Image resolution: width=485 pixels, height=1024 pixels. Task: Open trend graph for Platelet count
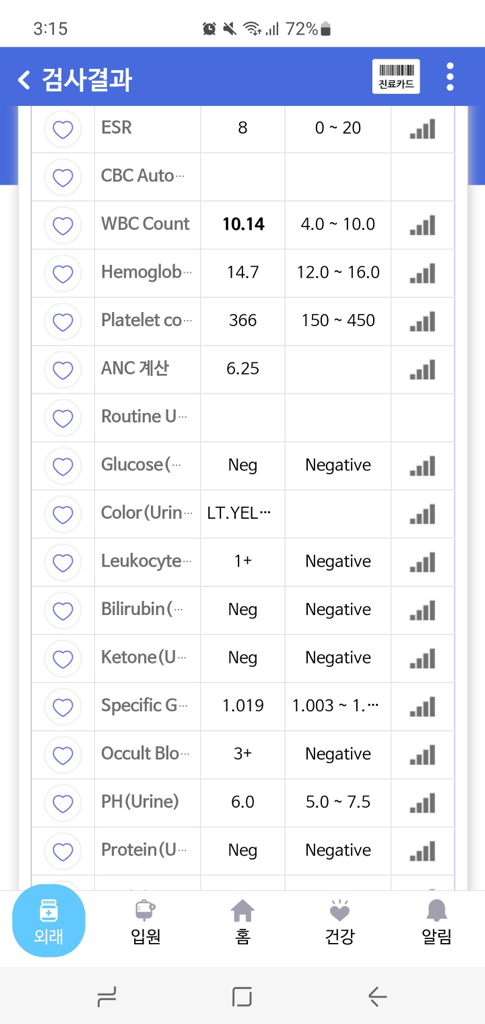pos(422,321)
